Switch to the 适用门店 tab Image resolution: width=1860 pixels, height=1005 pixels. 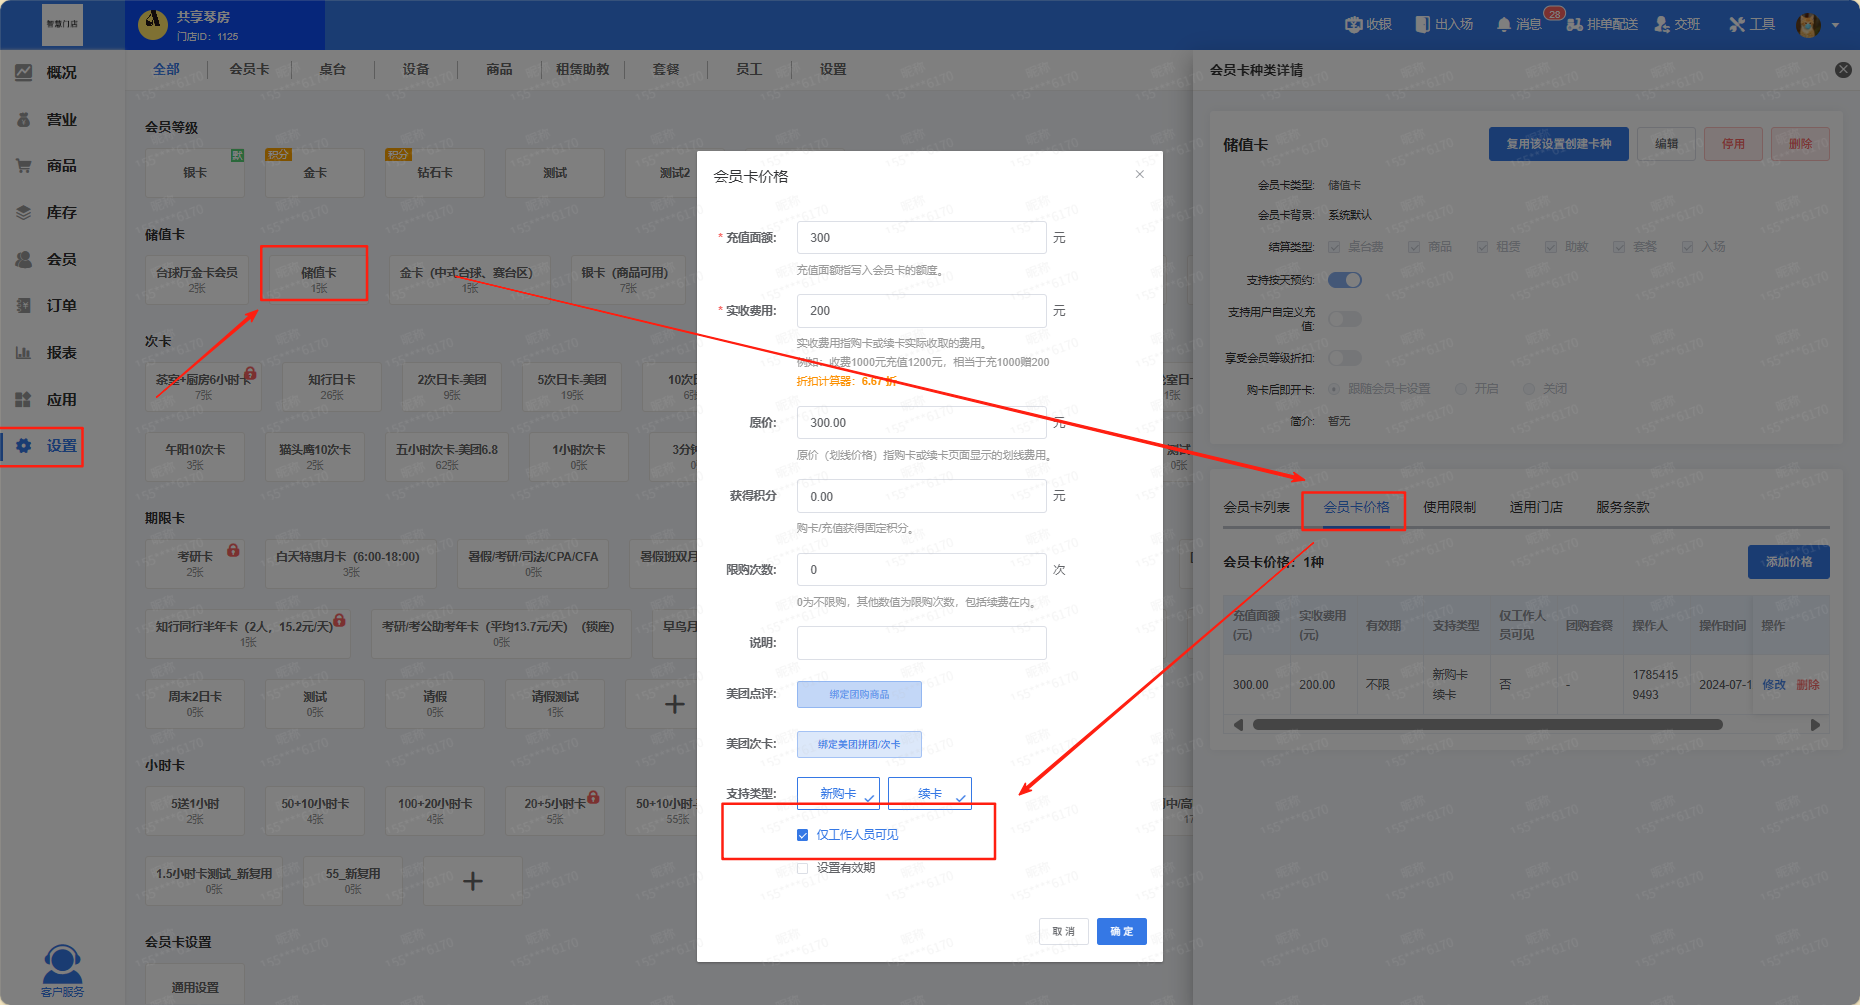pos(1536,507)
